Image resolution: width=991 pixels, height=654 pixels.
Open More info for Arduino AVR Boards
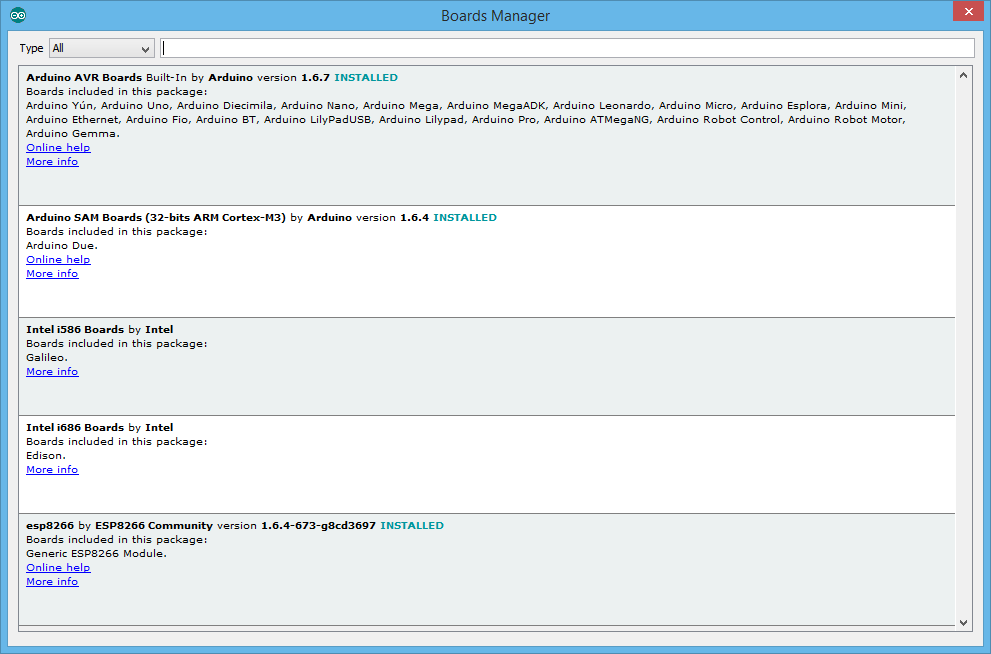[x=52, y=161]
